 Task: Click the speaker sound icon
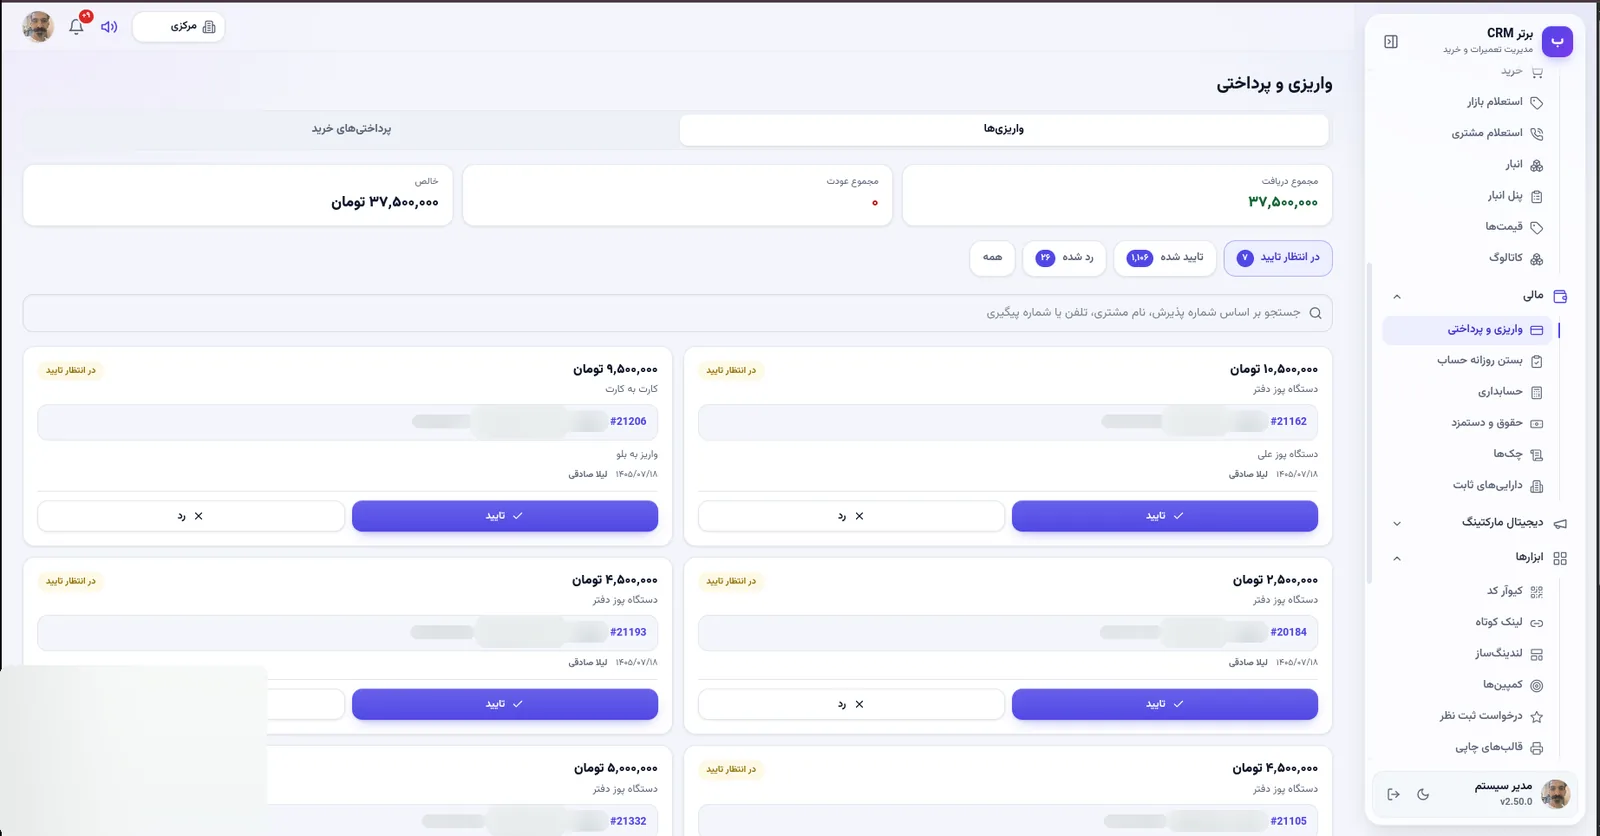coord(109,27)
